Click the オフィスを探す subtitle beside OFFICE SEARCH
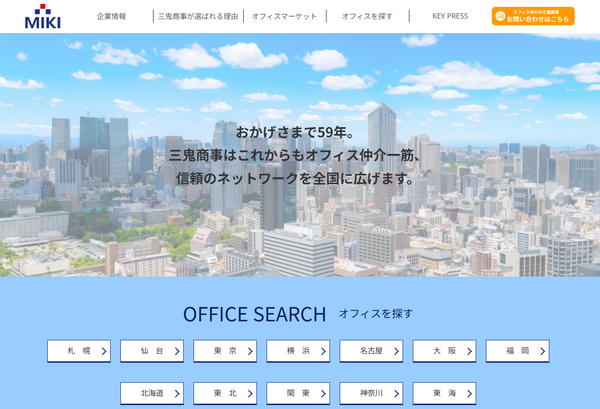600x409 pixels. click(x=376, y=314)
